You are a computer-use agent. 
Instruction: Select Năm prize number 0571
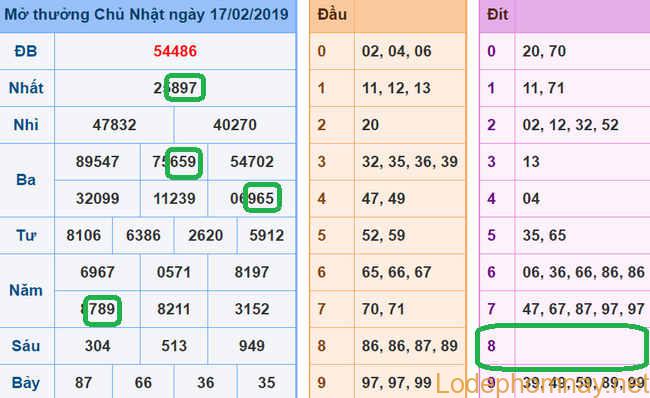point(174,272)
